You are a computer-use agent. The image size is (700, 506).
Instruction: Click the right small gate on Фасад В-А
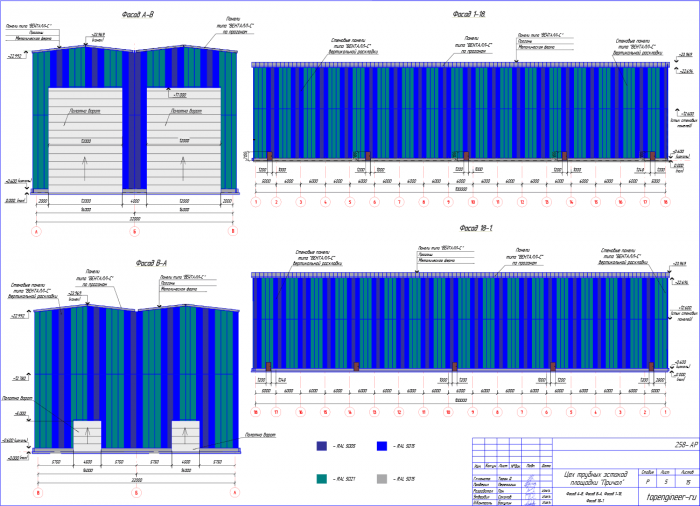pyautogui.click(x=186, y=435)
